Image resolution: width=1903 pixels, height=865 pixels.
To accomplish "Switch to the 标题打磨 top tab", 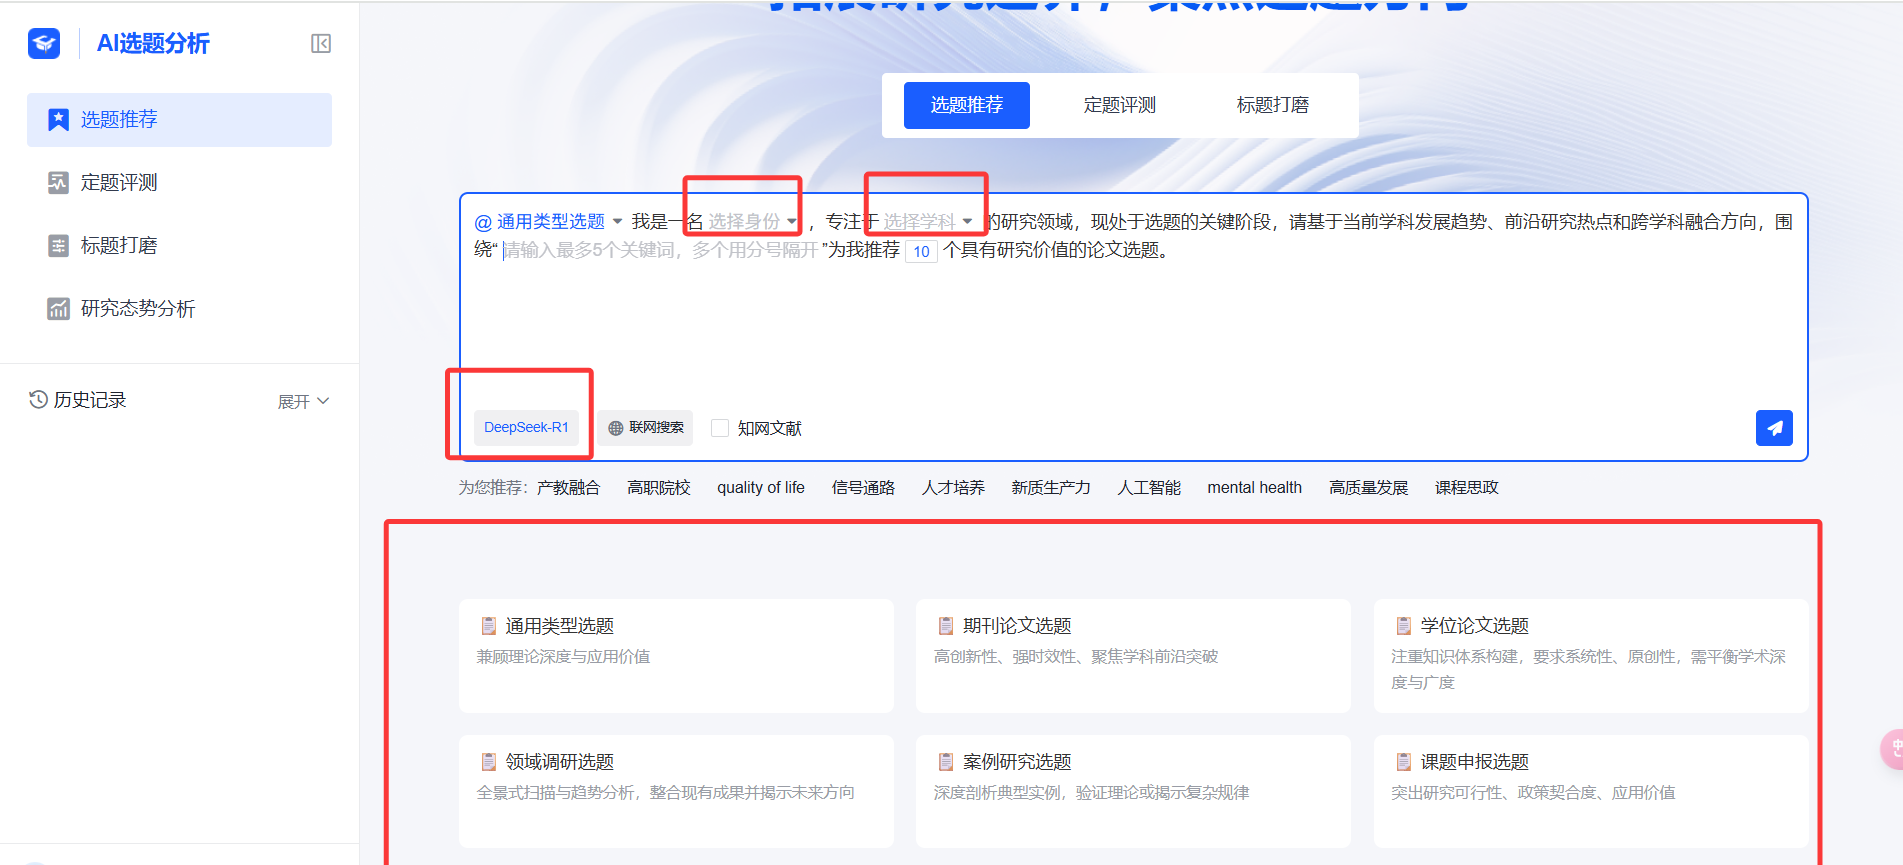I will (x=1272, y=105).
